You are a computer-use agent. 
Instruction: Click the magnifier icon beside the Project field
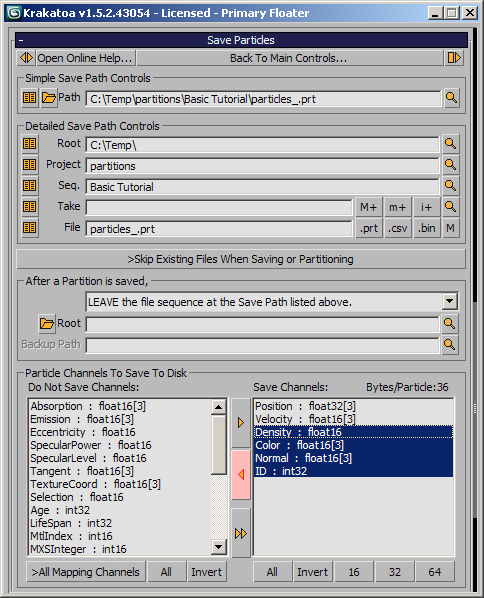450,165
